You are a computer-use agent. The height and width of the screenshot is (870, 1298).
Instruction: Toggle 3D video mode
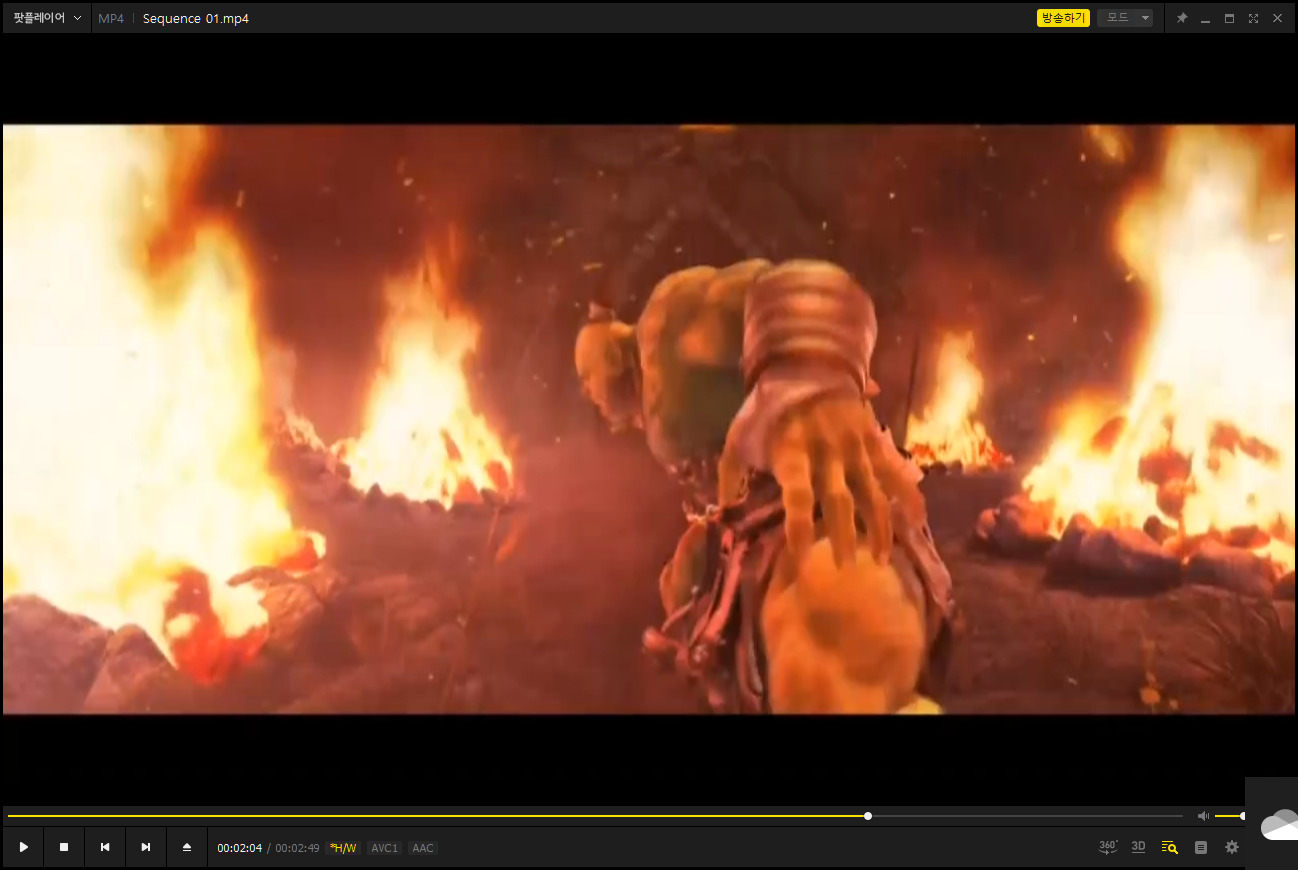pyautogui.click(x=1138, y=847)
